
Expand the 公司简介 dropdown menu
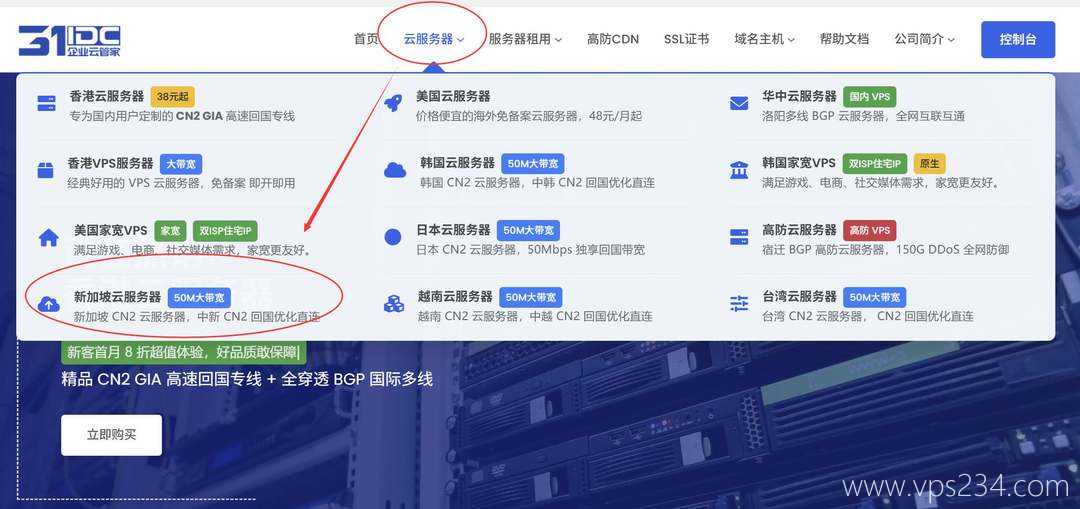click(x=924, y=39)
